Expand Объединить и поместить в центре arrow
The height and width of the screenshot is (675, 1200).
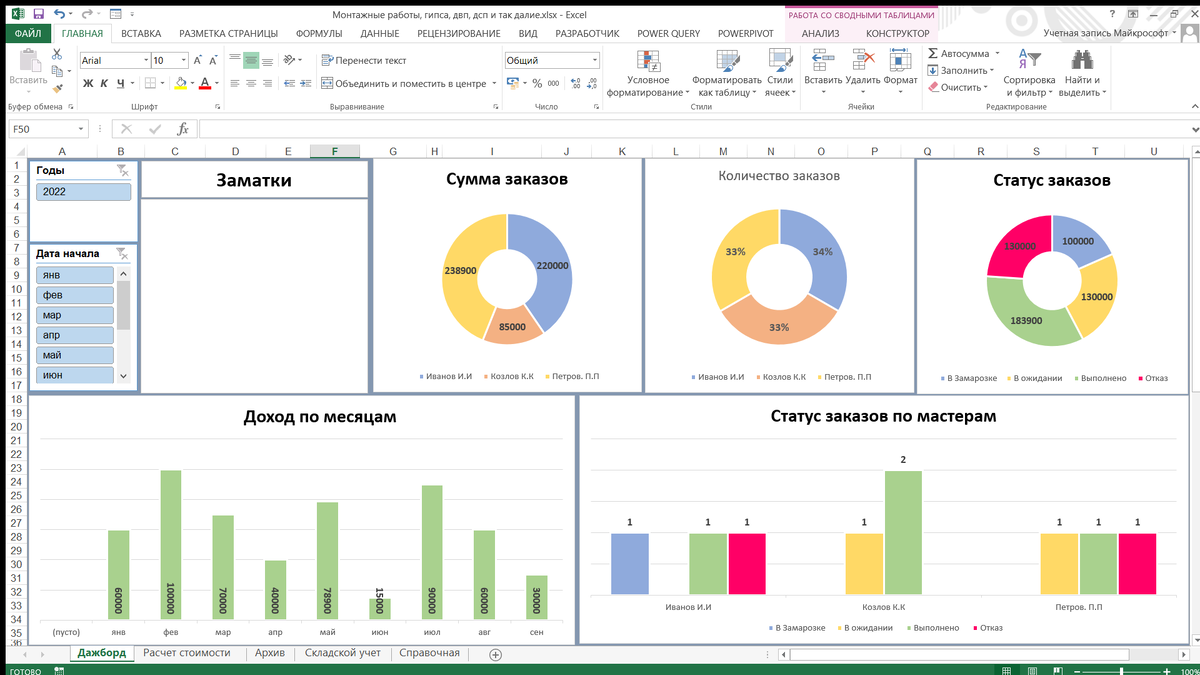pos(492,84)
